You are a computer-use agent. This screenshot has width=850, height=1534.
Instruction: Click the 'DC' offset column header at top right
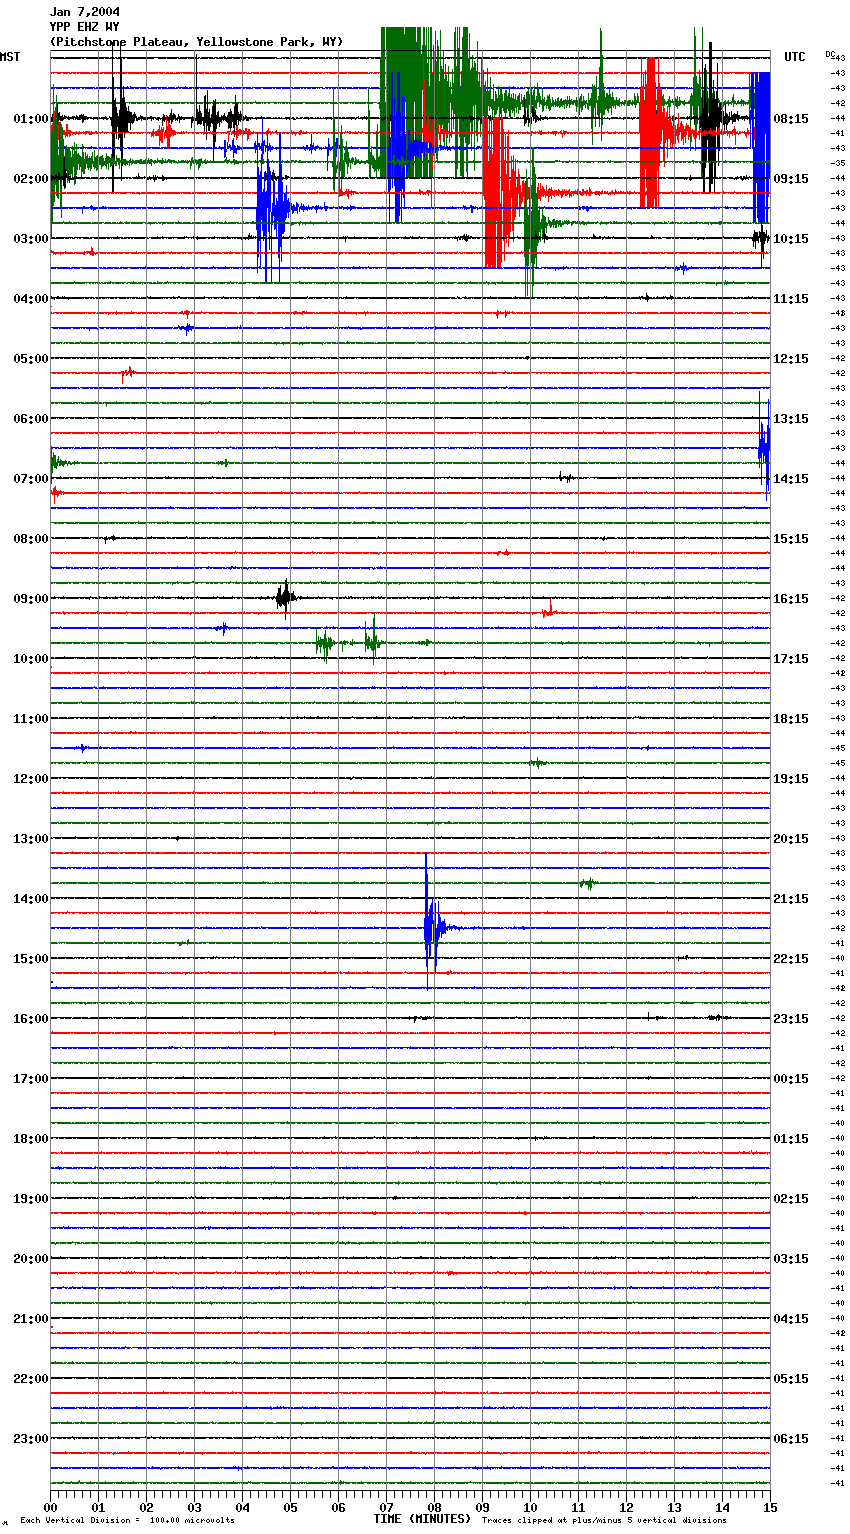(830, 54)
